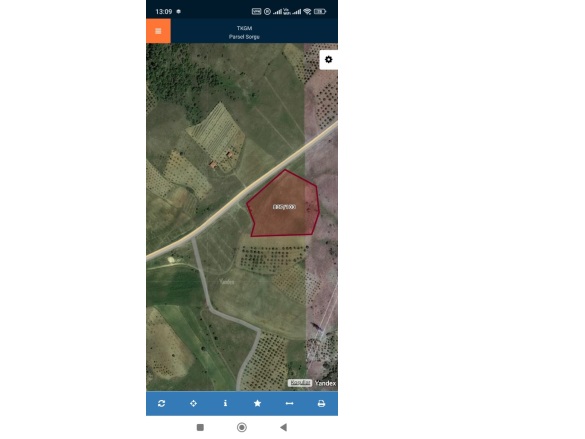Image resolution: width=585 pixels, height=439 pixels.
Task: Tap the printer icon
Action: click(x=321, y=404)
